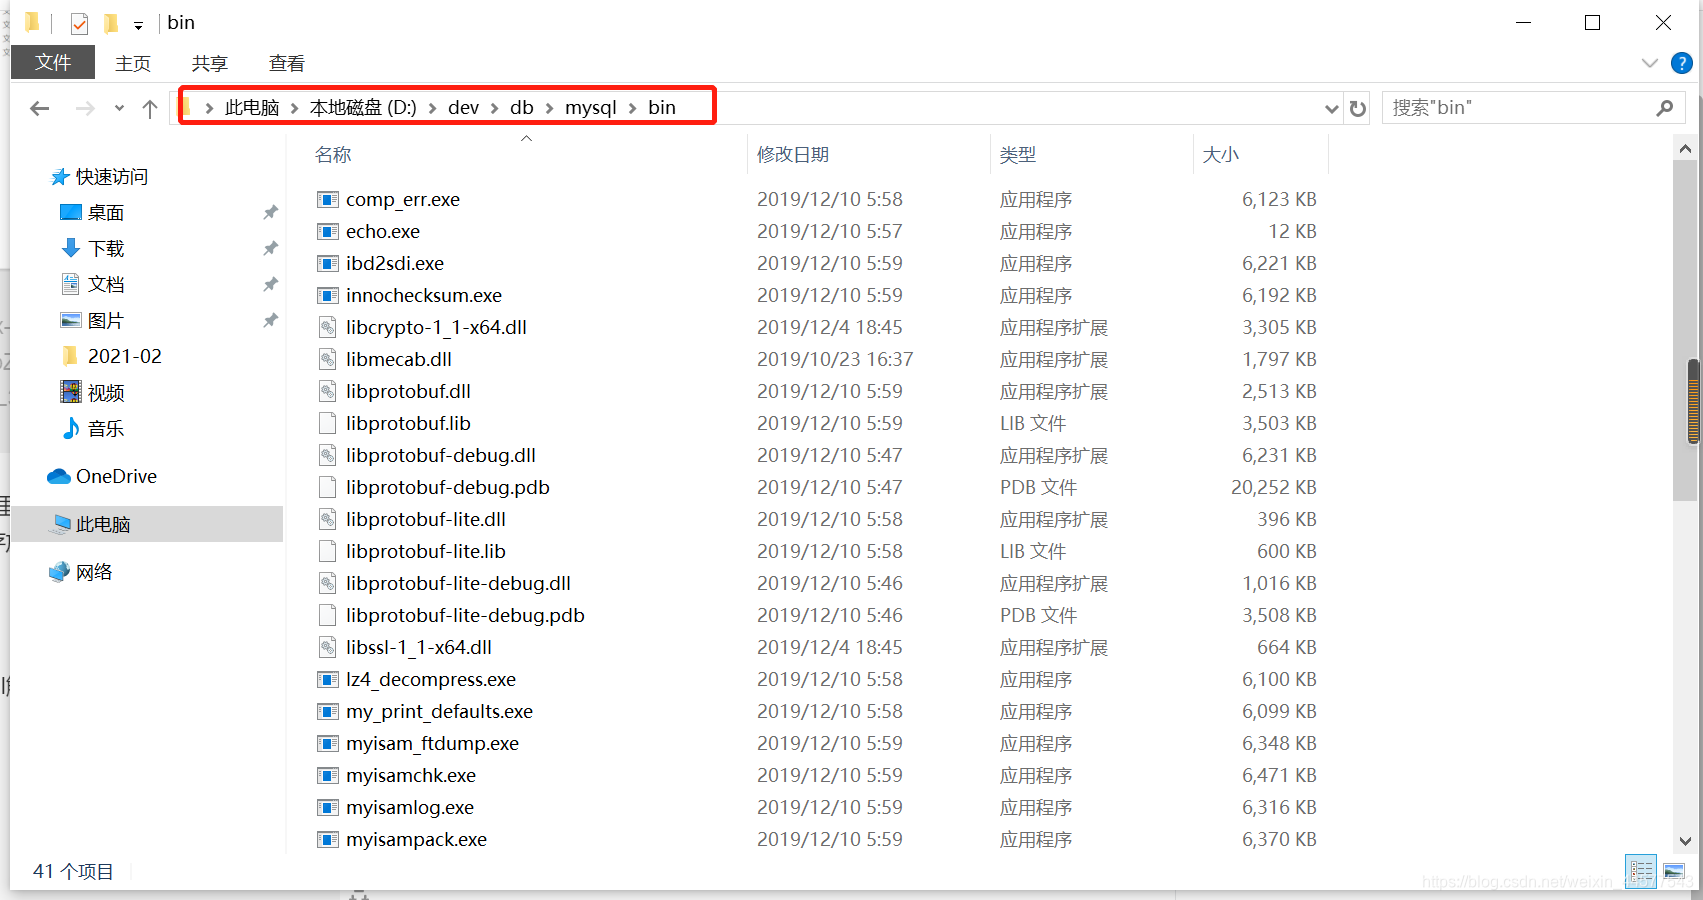Switch to the 共享 ribbon tab
Viewport: 1703px width, 900px height.
209,63
